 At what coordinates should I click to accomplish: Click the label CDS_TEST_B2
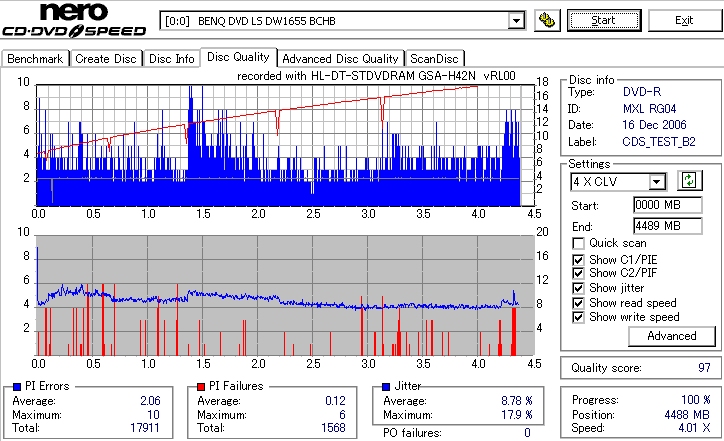[x=659, y=142]
